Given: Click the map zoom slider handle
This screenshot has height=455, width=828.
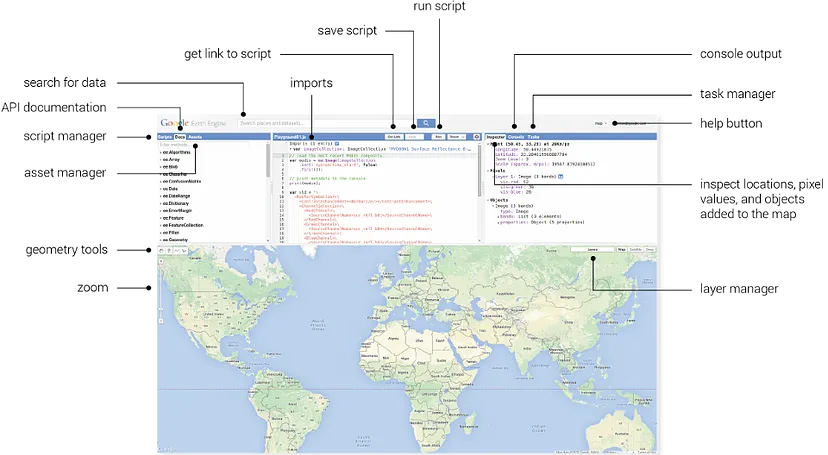Looking at the screenshot, I should coord(161,308).
